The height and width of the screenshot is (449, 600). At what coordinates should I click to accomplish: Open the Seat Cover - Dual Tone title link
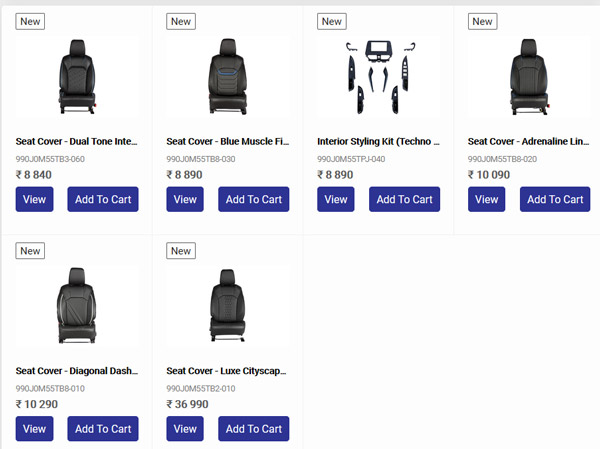76,142
